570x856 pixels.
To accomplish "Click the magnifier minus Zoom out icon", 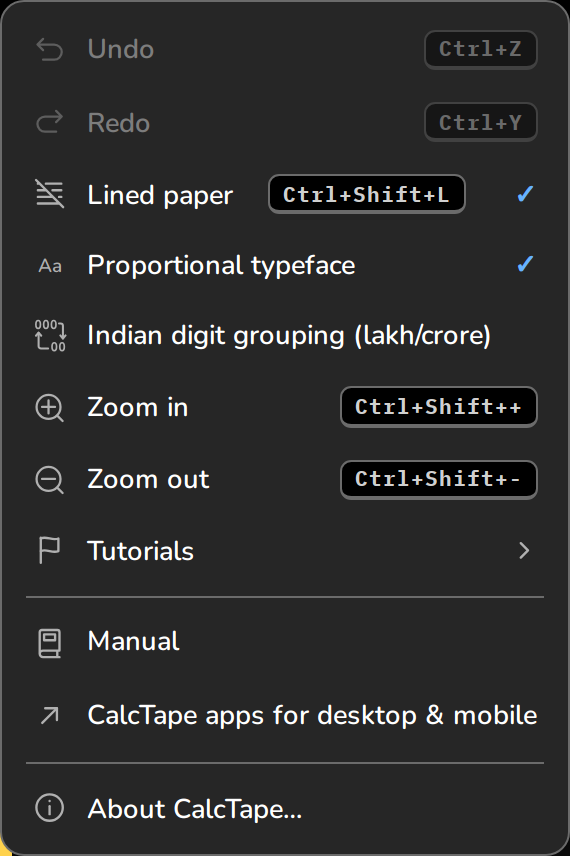I will pyautogui.click(x=50, y=480).
